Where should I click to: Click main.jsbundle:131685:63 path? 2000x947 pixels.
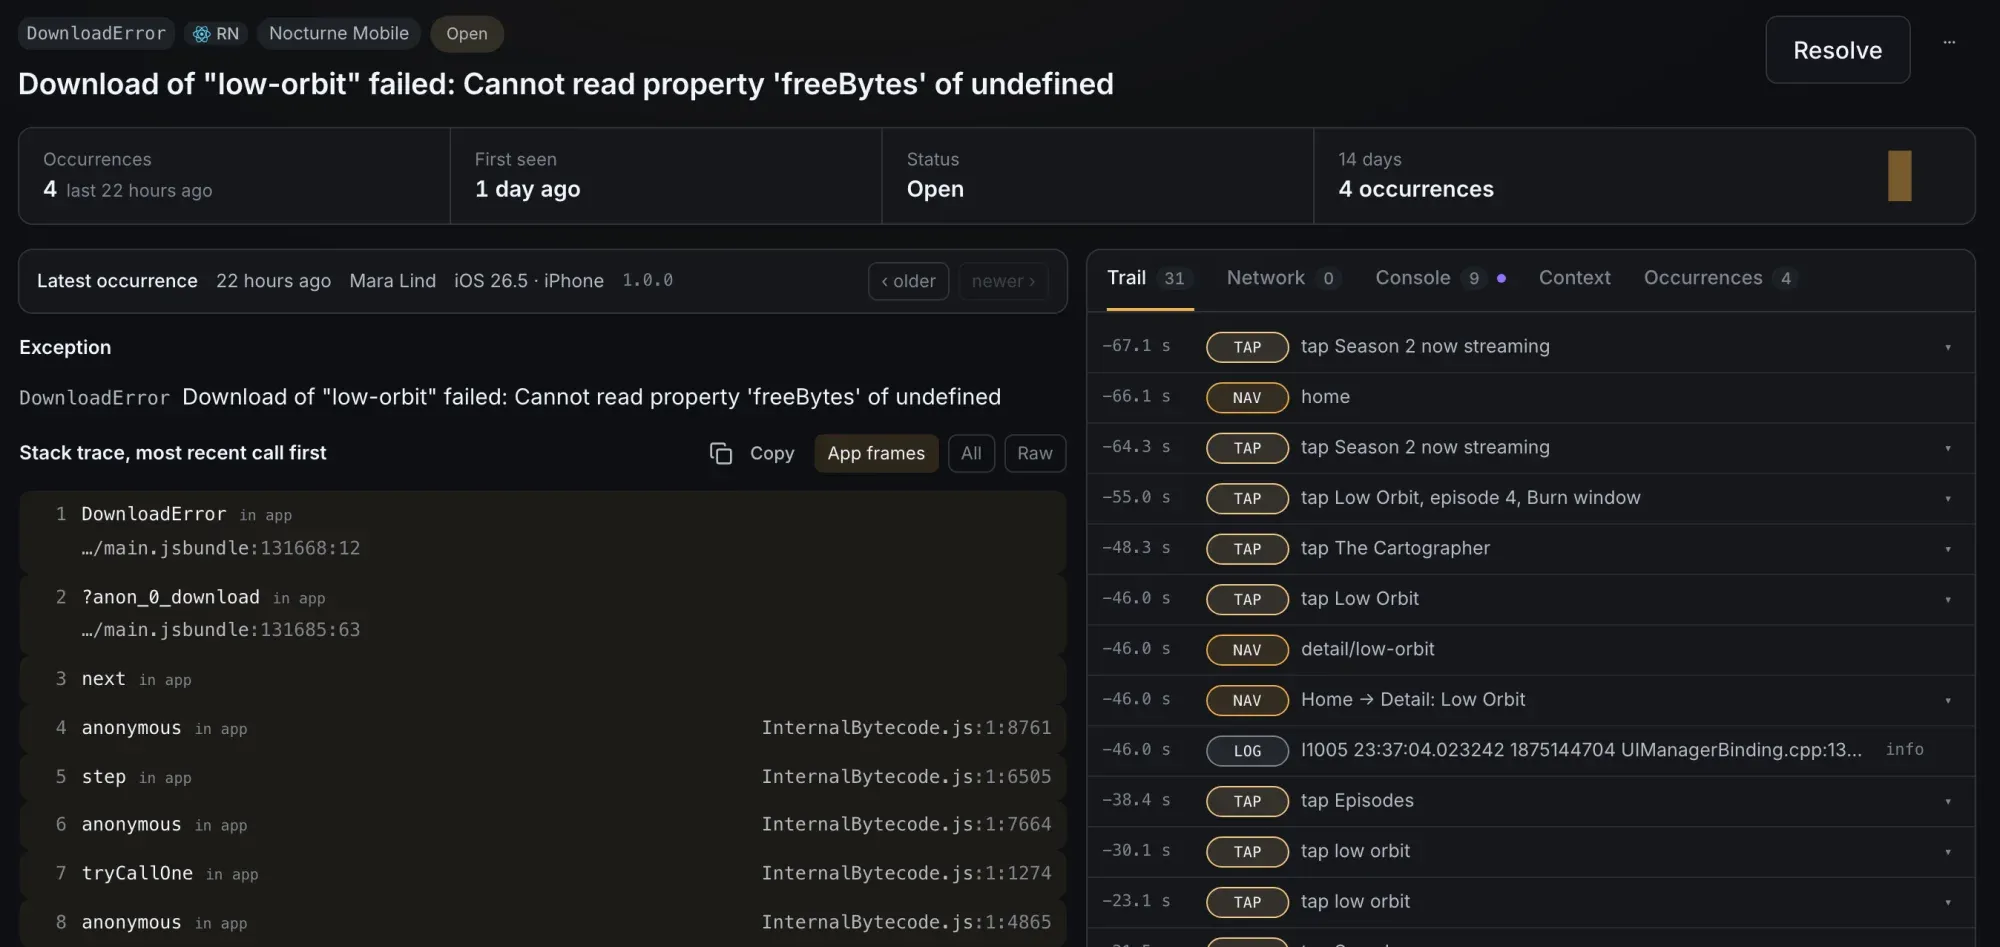pos(221,630)
